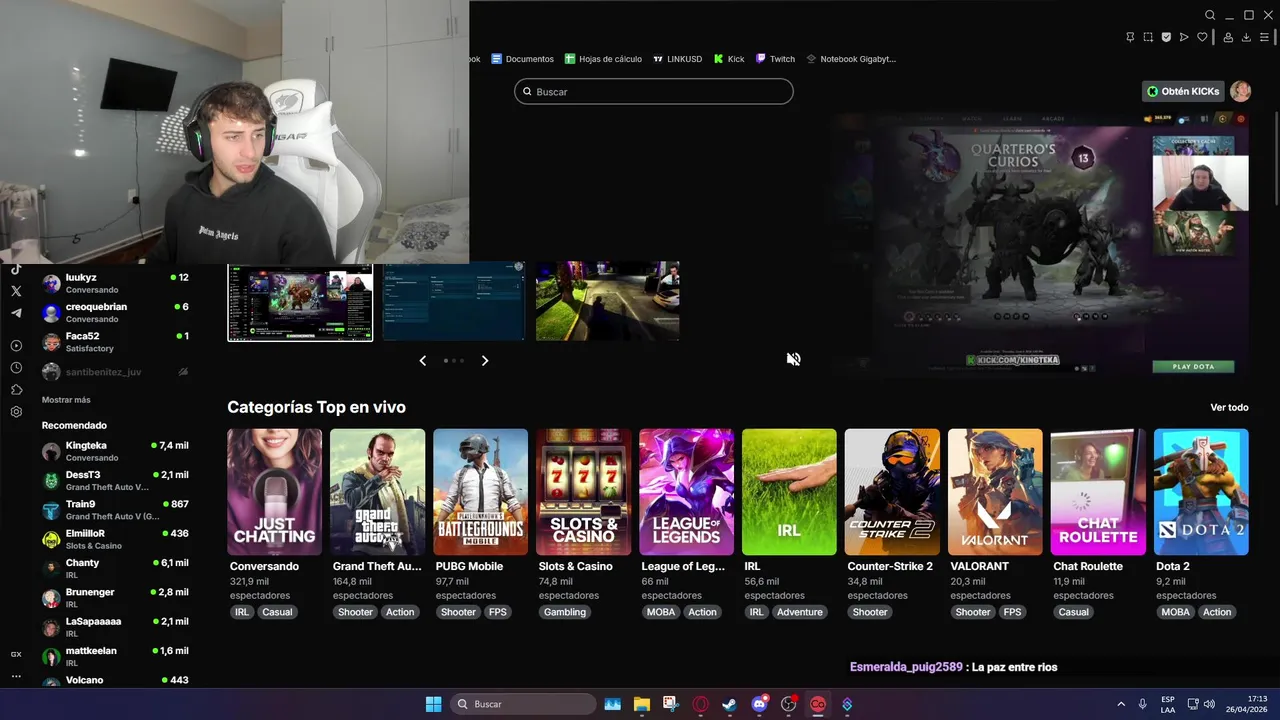Open the Dota 2 category card
1280x720 pixels.
1201,492
